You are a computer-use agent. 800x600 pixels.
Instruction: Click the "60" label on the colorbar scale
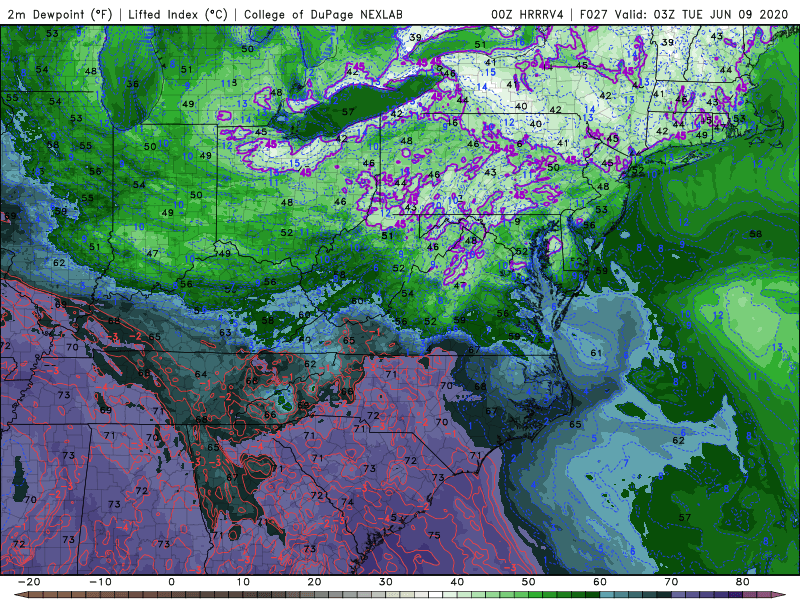pos(600,582)
